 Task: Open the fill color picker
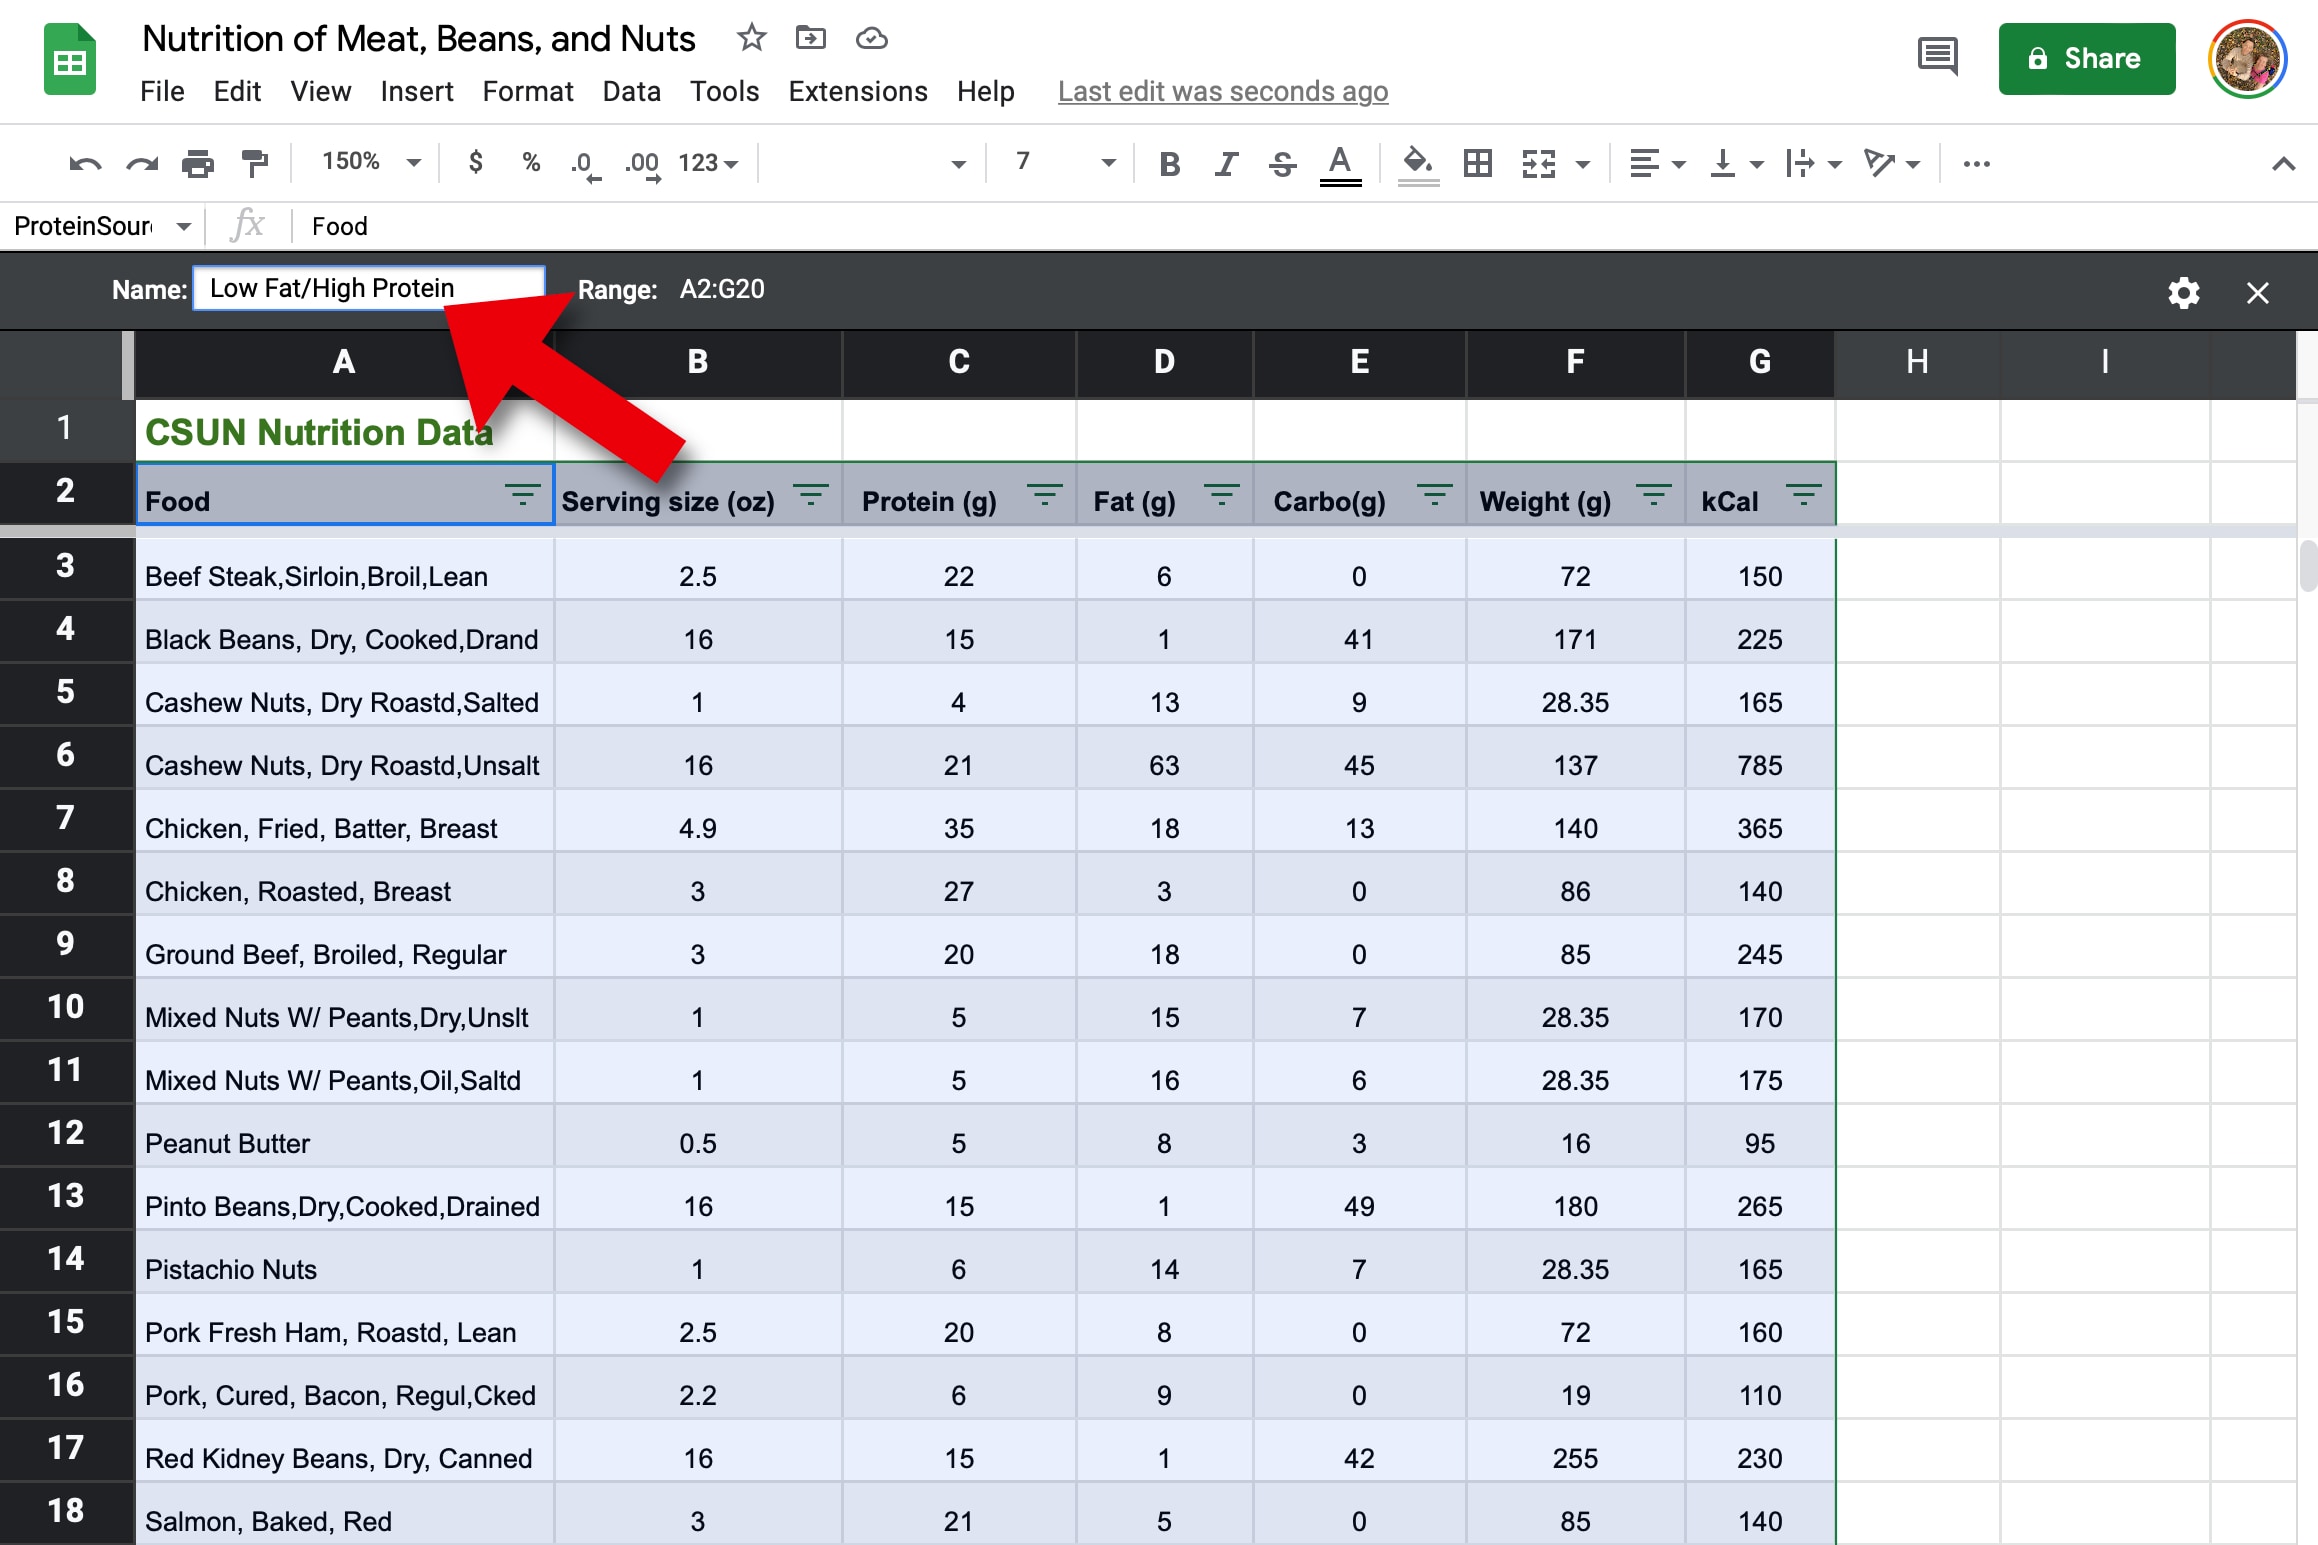(1418, 165)
